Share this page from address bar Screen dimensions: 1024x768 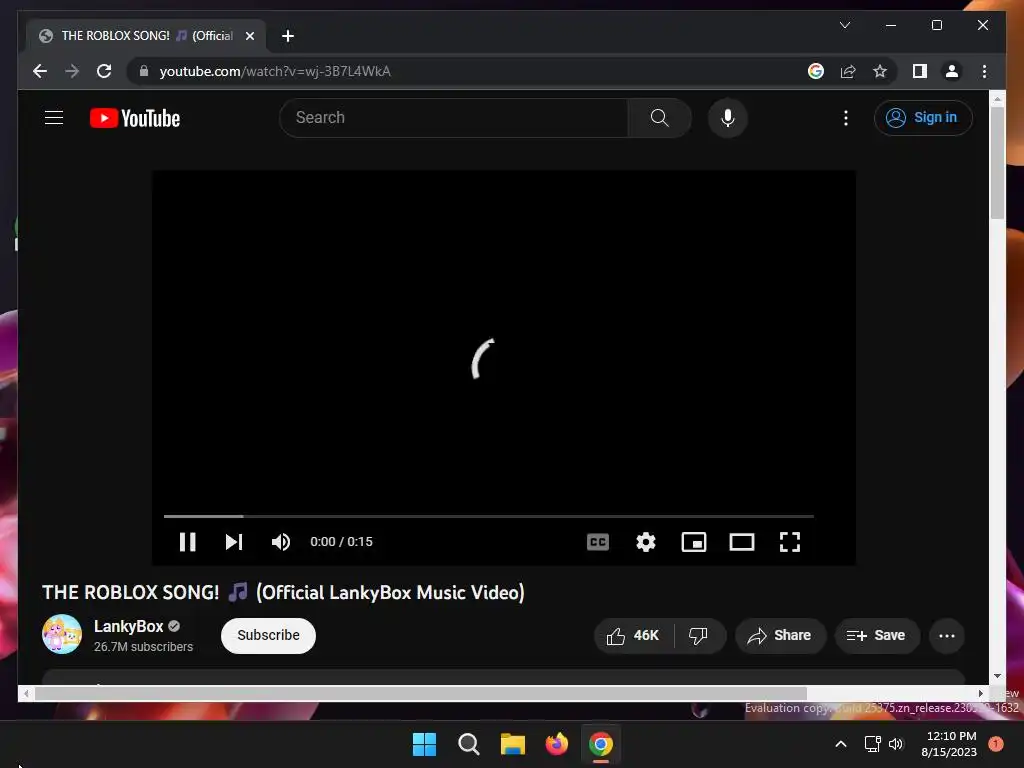[x=848, y=71]
